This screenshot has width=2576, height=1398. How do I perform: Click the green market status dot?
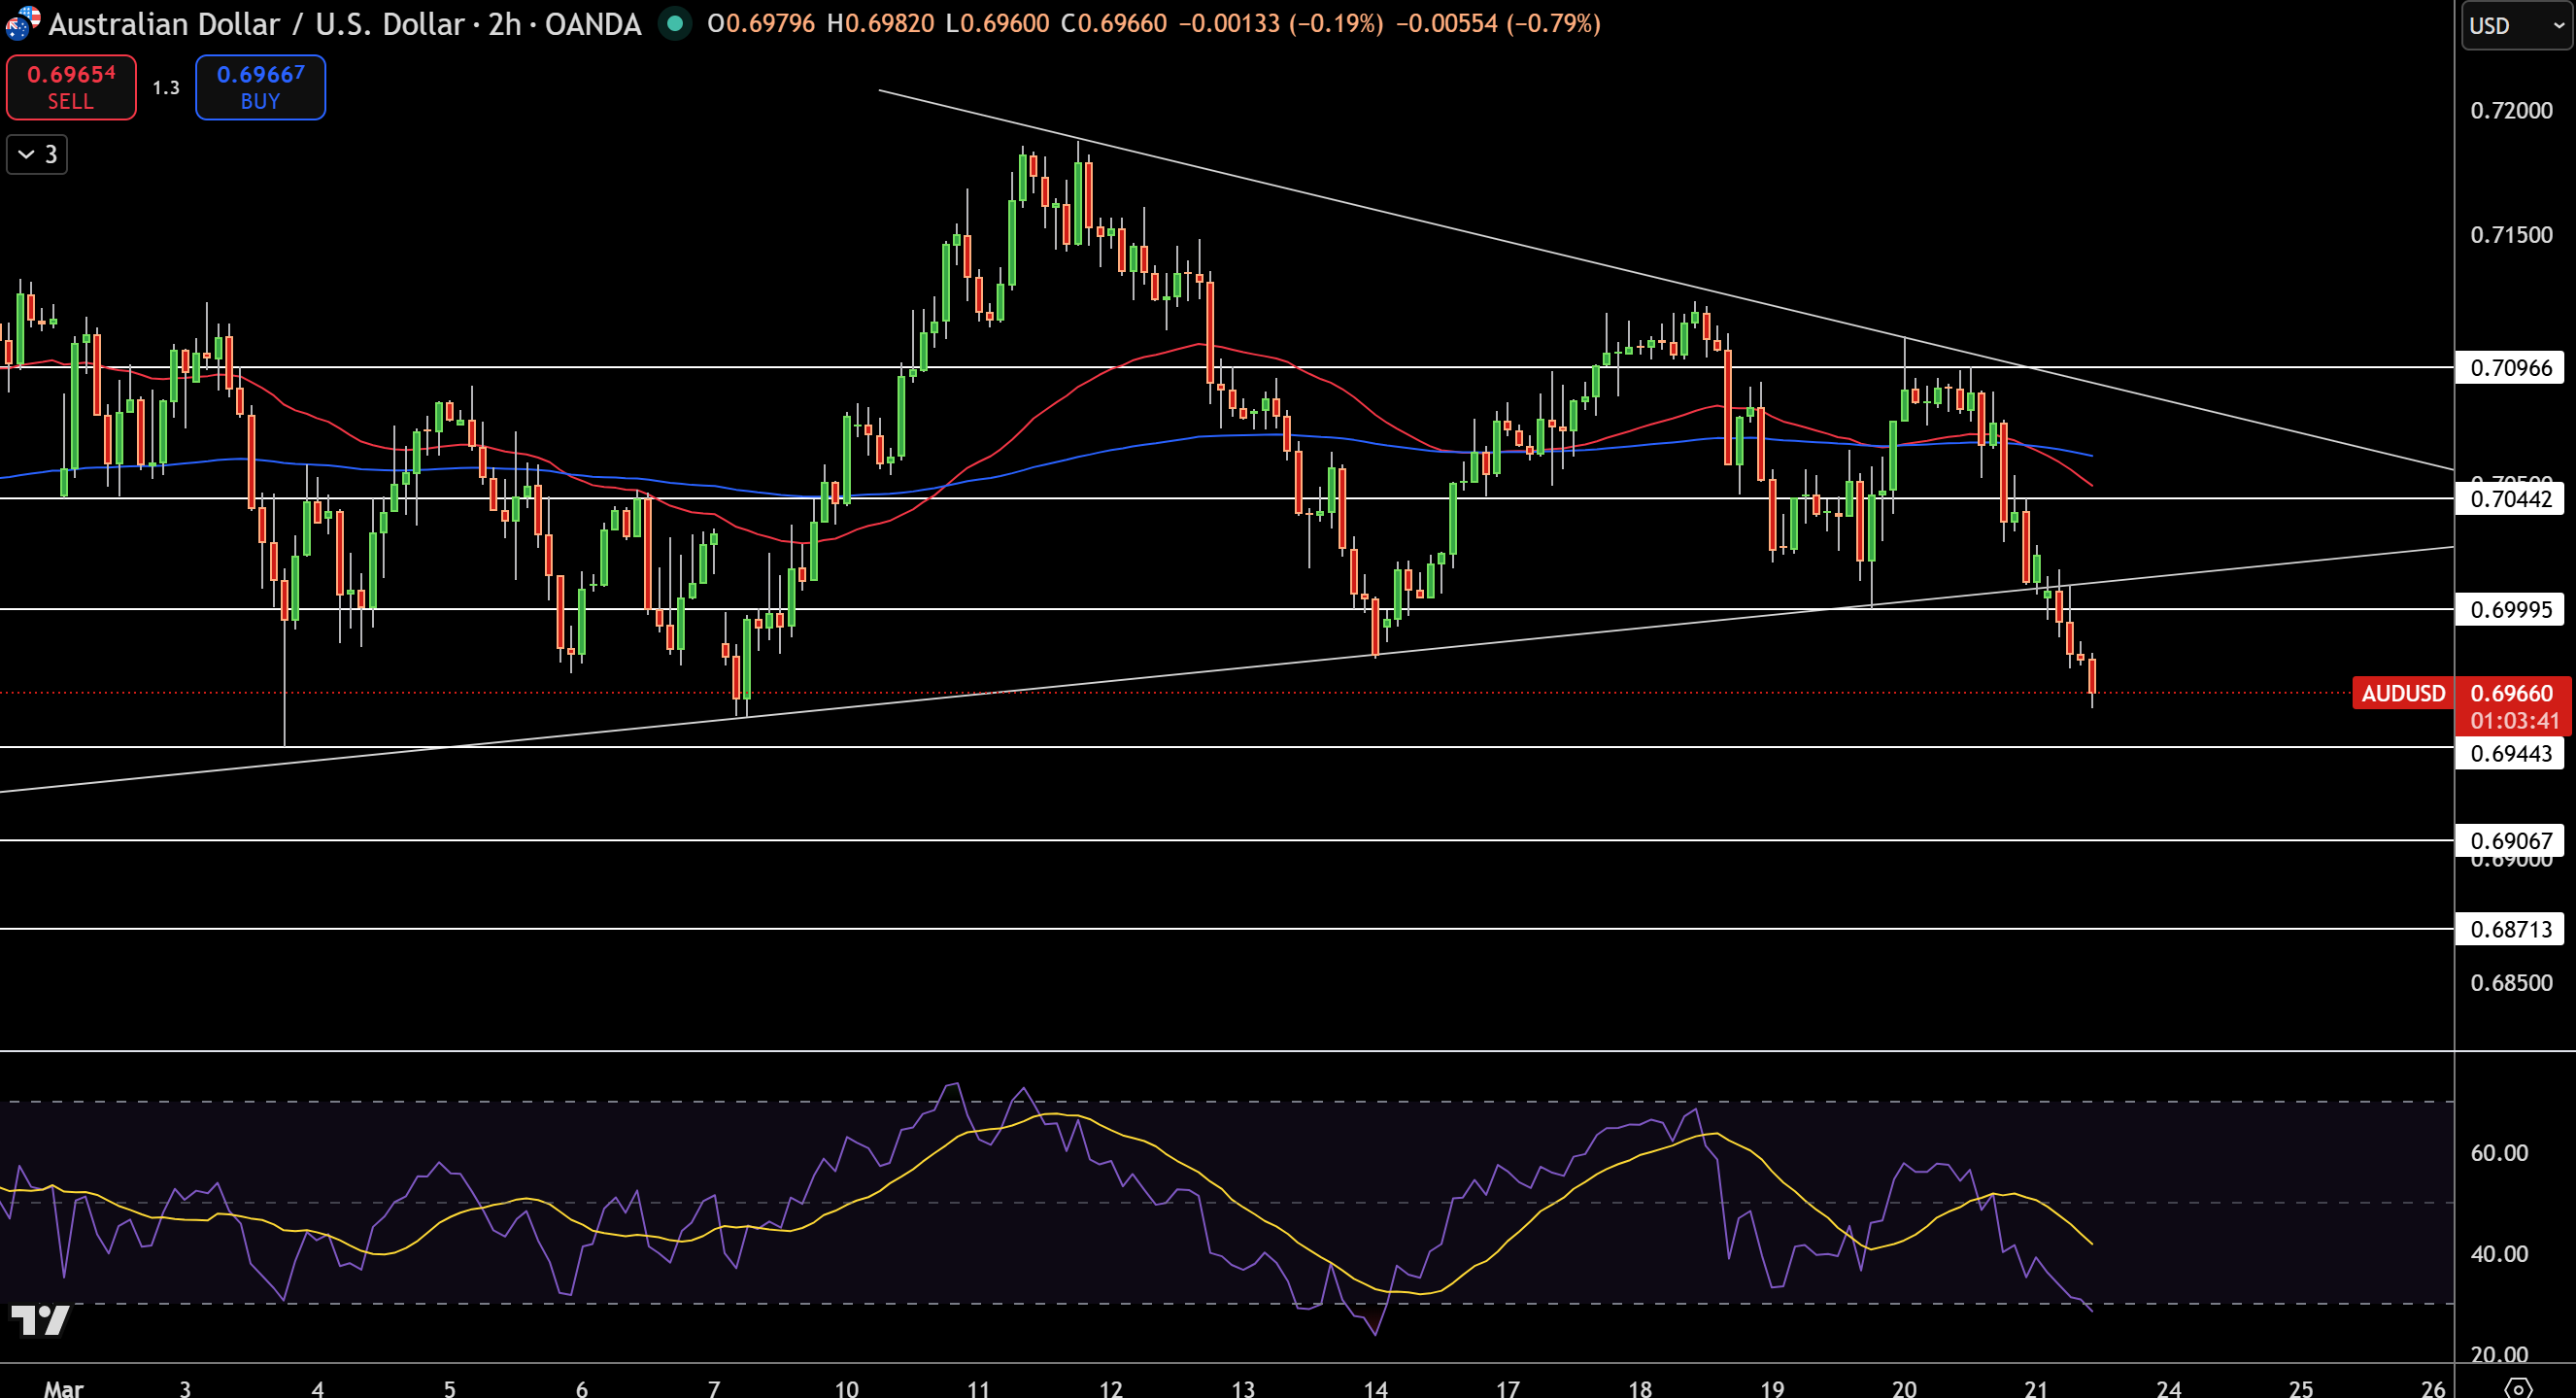point(675,23)
